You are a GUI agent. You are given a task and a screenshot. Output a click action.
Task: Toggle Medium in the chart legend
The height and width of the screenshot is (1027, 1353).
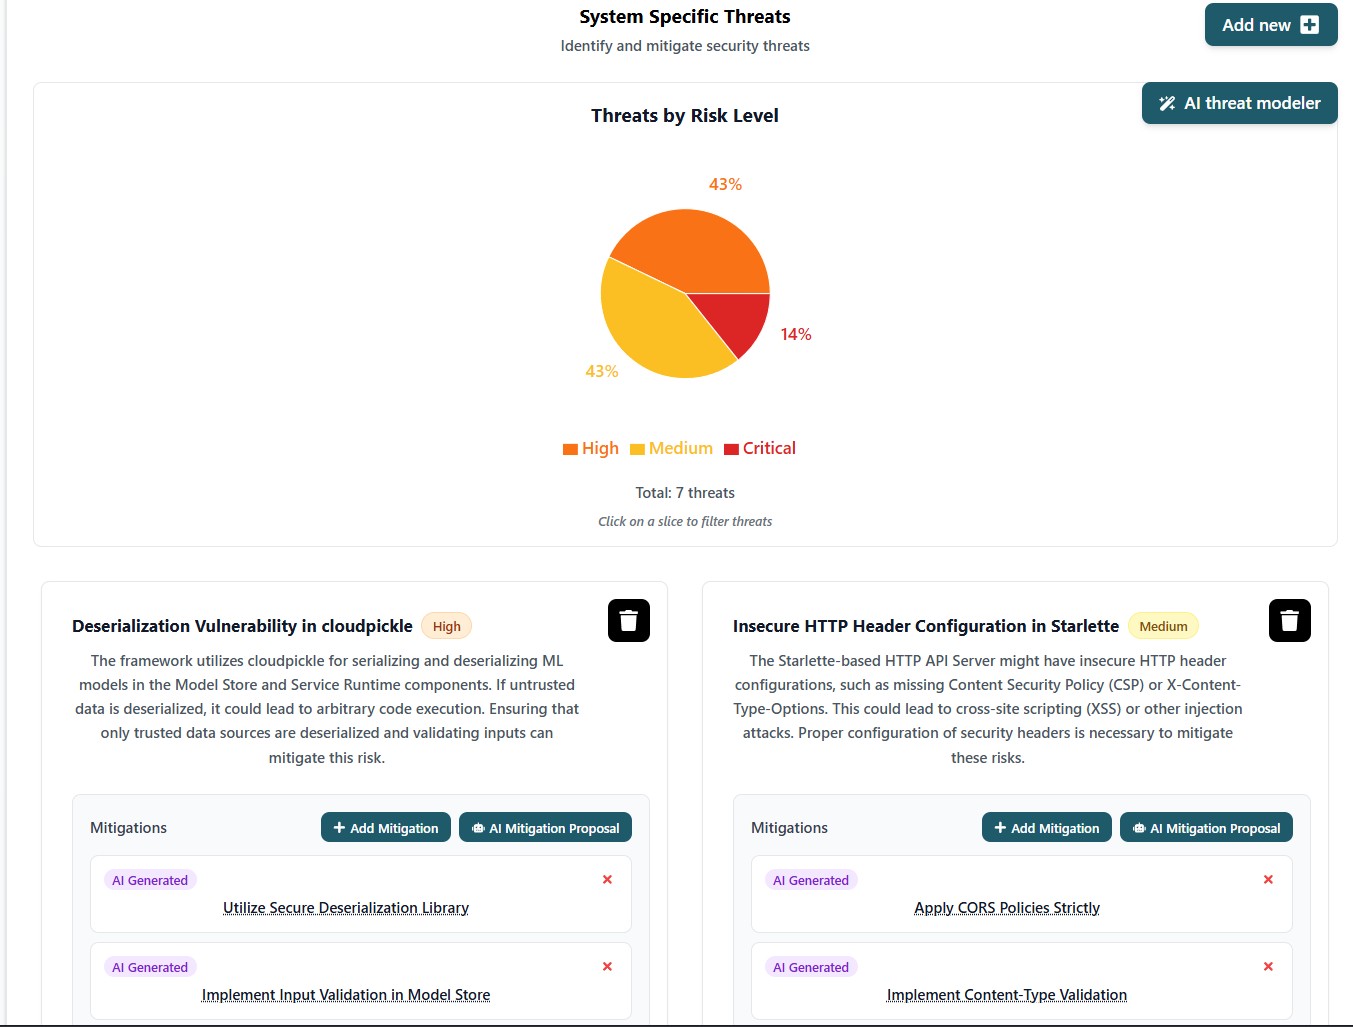coord(671,448)
